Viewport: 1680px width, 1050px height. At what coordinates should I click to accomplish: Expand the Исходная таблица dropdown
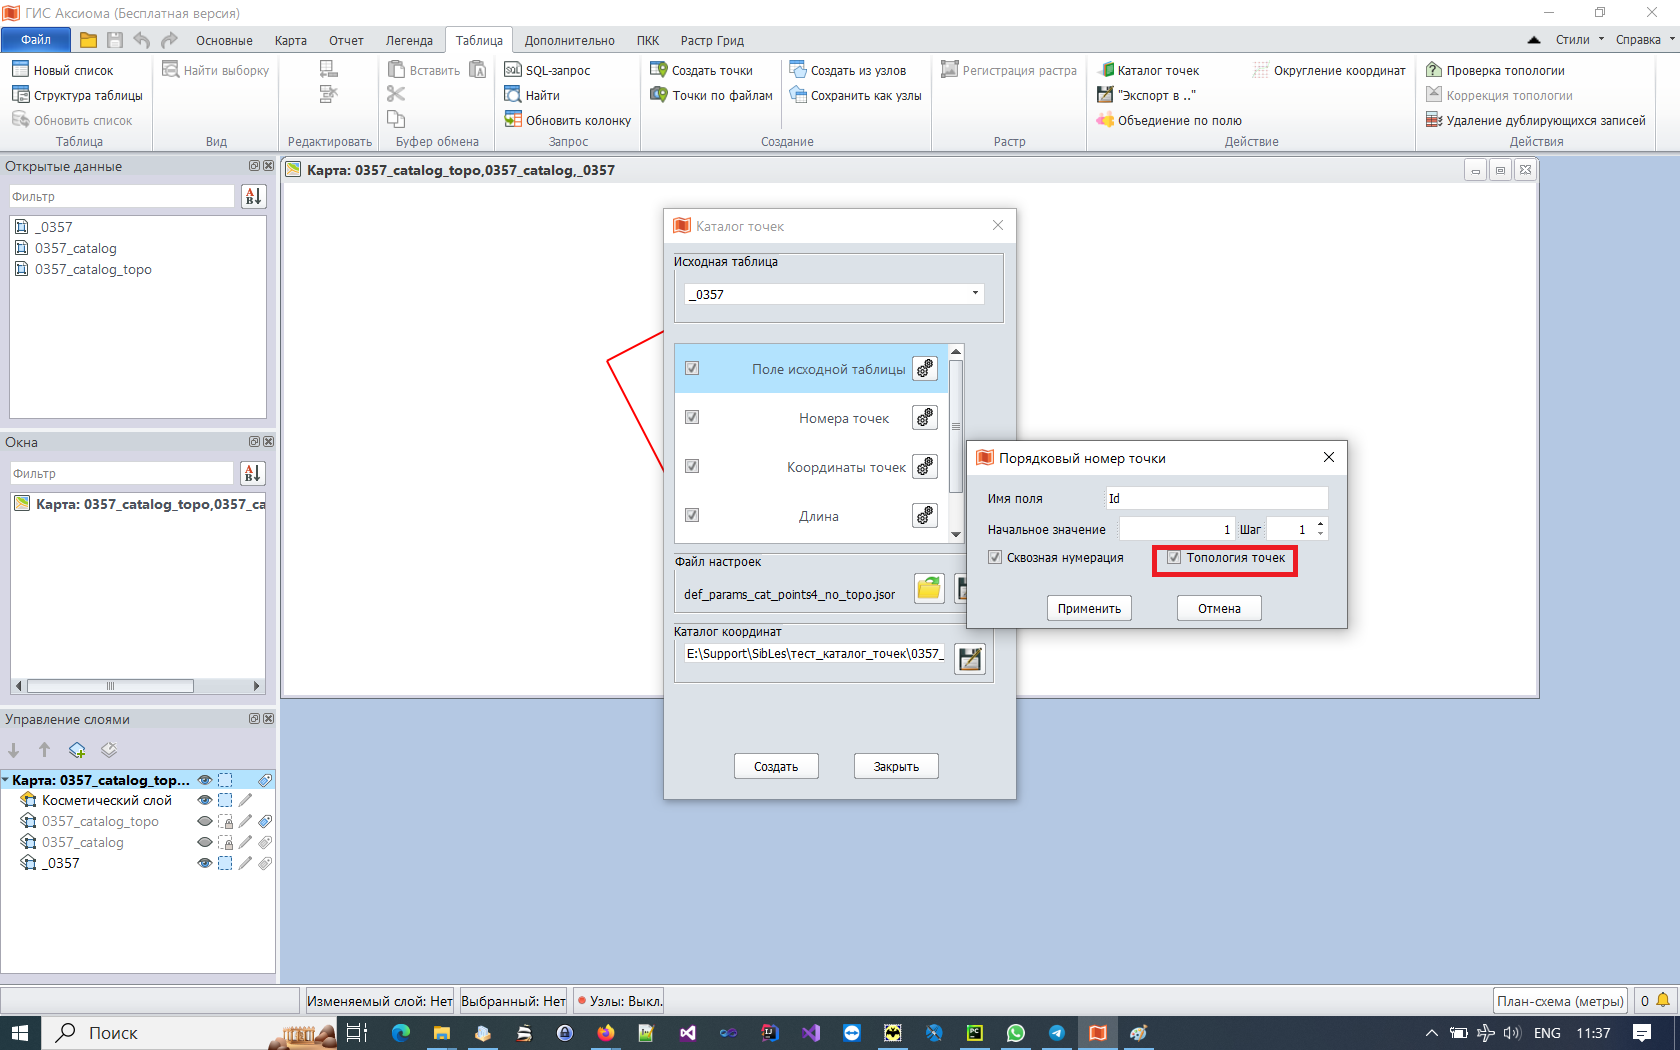click(975, 294)
